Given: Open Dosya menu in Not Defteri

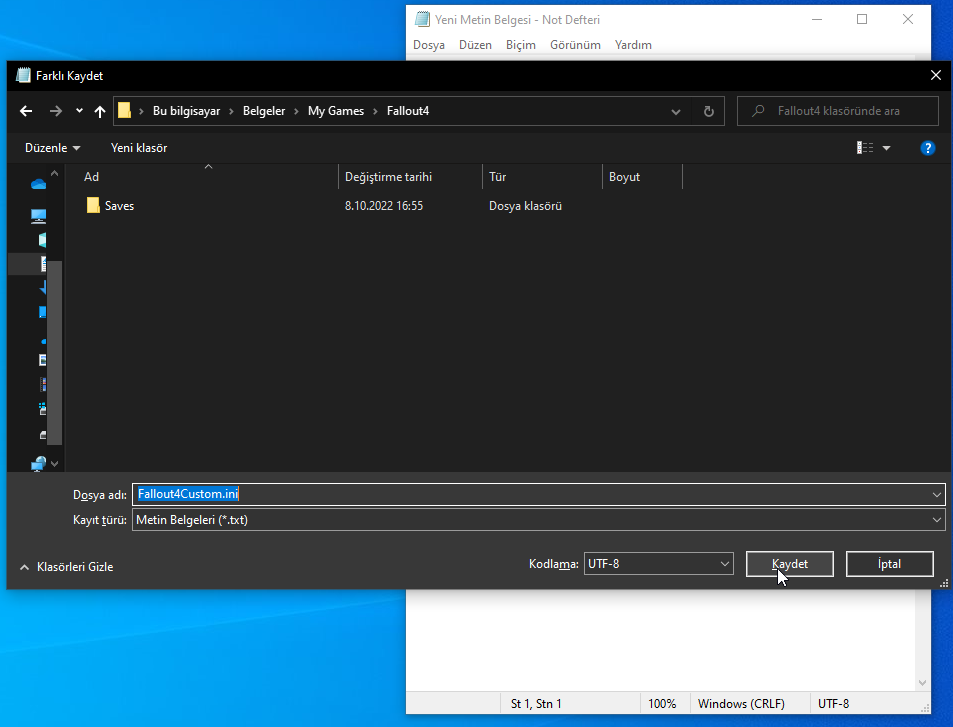Looking at the screenshot, I should pyautogui.click(x=428, y=45).
